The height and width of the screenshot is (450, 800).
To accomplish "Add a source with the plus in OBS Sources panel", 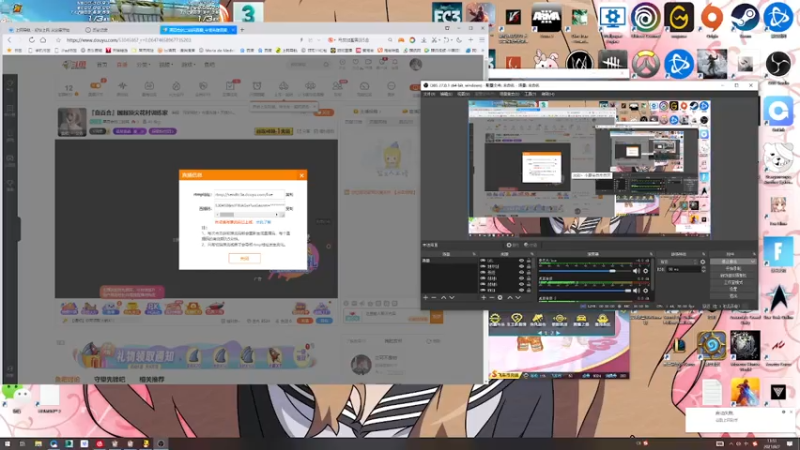I will point(484,297).
